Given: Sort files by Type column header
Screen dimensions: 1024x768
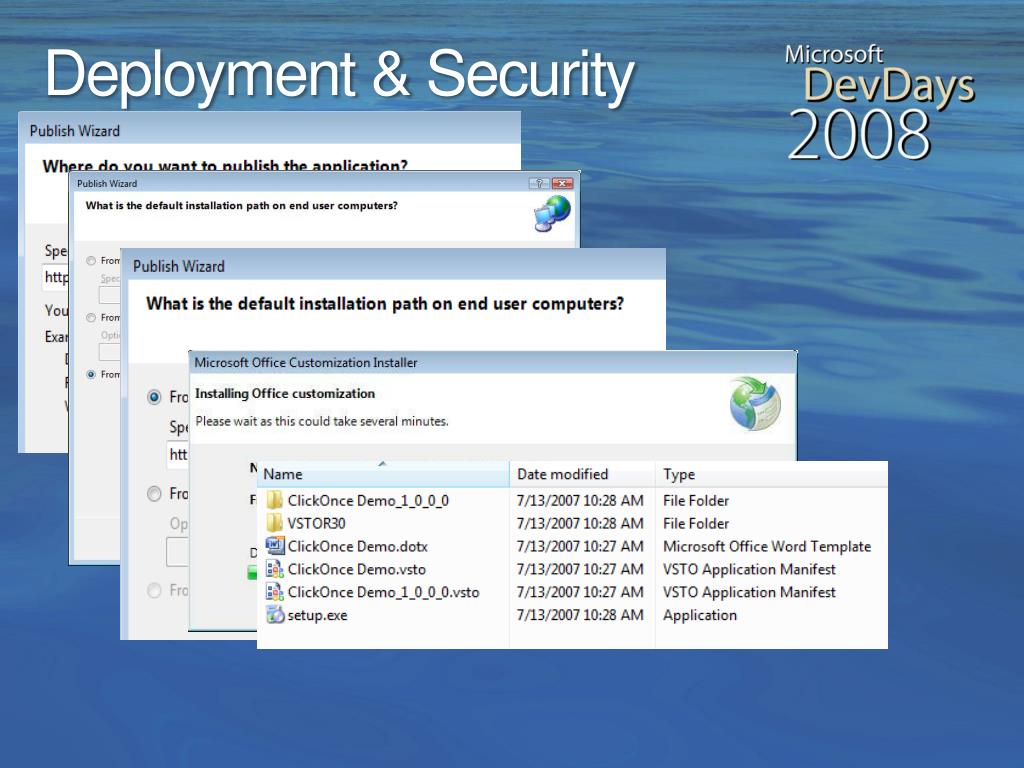Looking at the screenshot, I should (x=771, y=474).
